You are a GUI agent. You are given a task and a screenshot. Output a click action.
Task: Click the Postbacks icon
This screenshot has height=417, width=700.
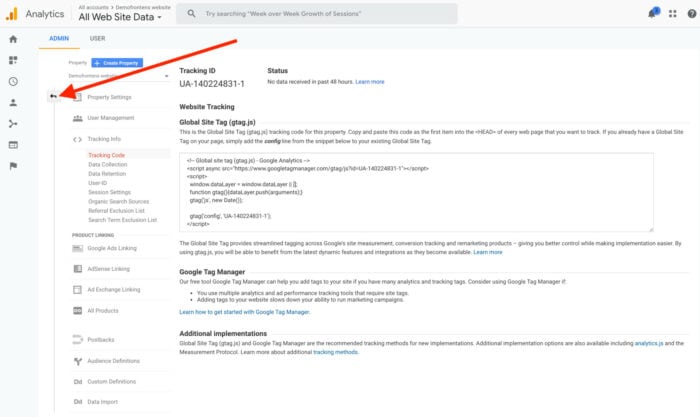pos(78,339)
